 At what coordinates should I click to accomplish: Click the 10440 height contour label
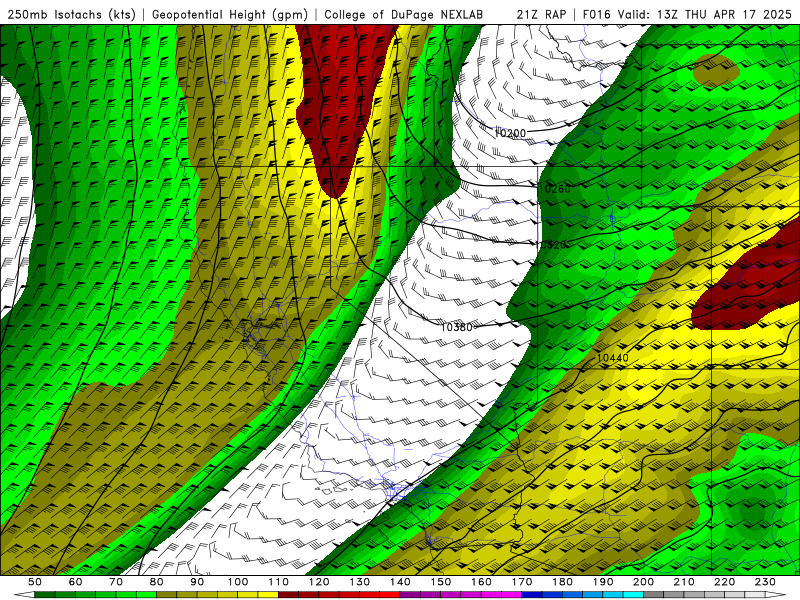click(612, 358)
